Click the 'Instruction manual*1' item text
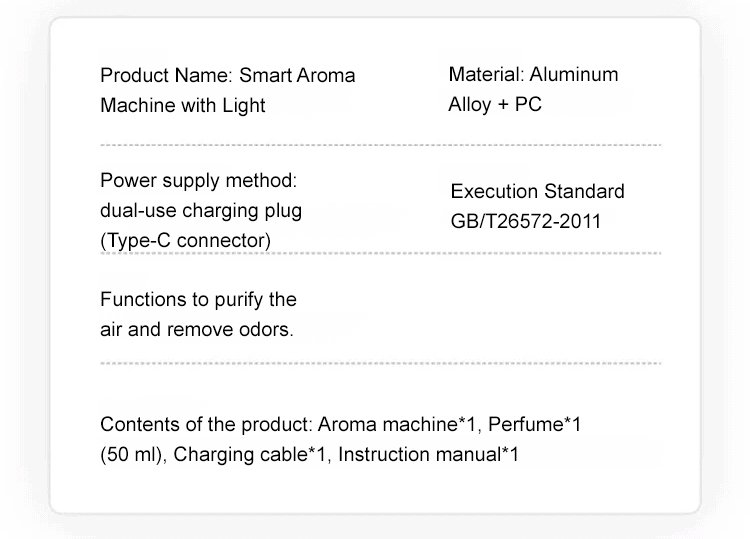The width and height of the screenshot is (750, 539). click(x=429, y=455)
